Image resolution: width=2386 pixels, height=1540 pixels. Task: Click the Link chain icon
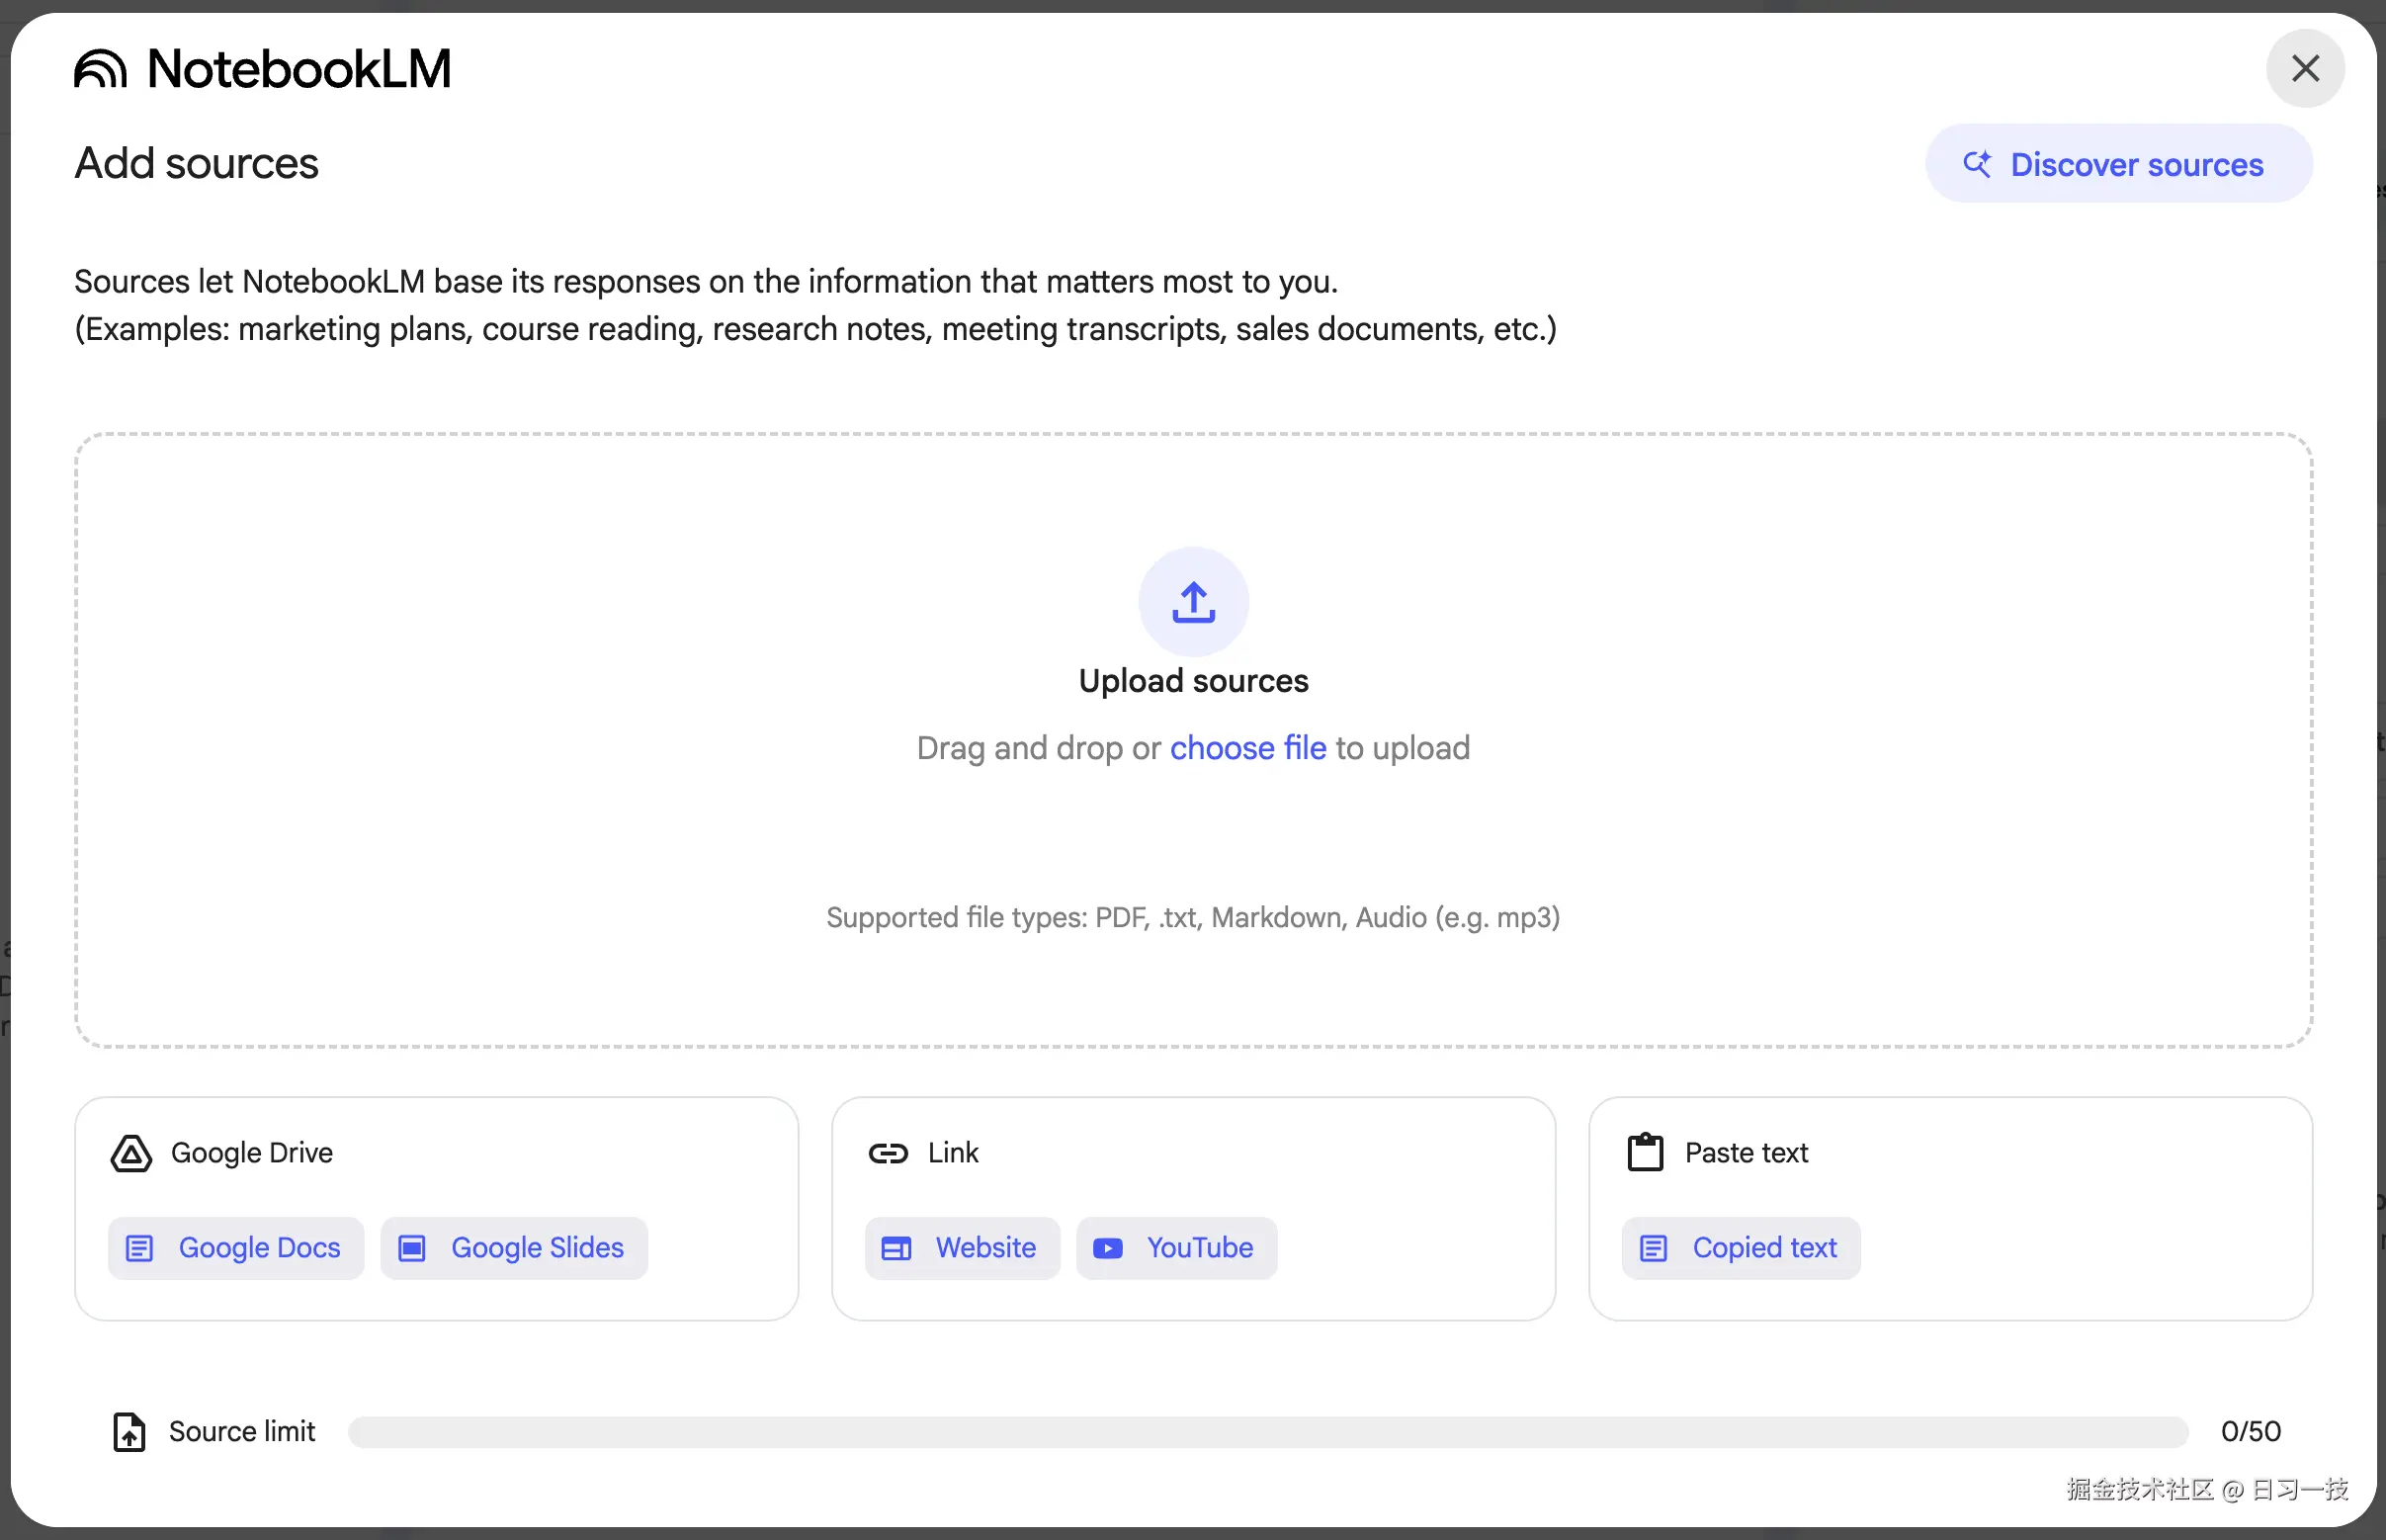coord(889,1153)
